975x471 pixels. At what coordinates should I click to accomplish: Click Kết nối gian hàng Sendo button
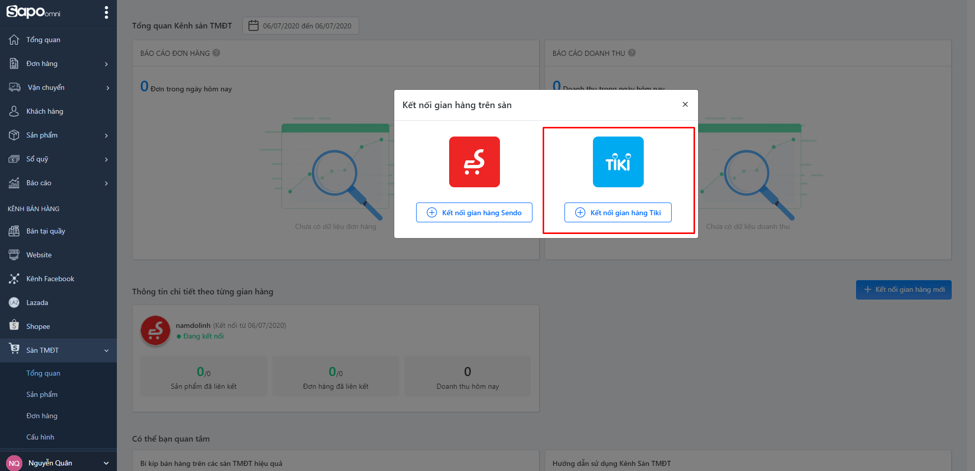pos(474,212)
